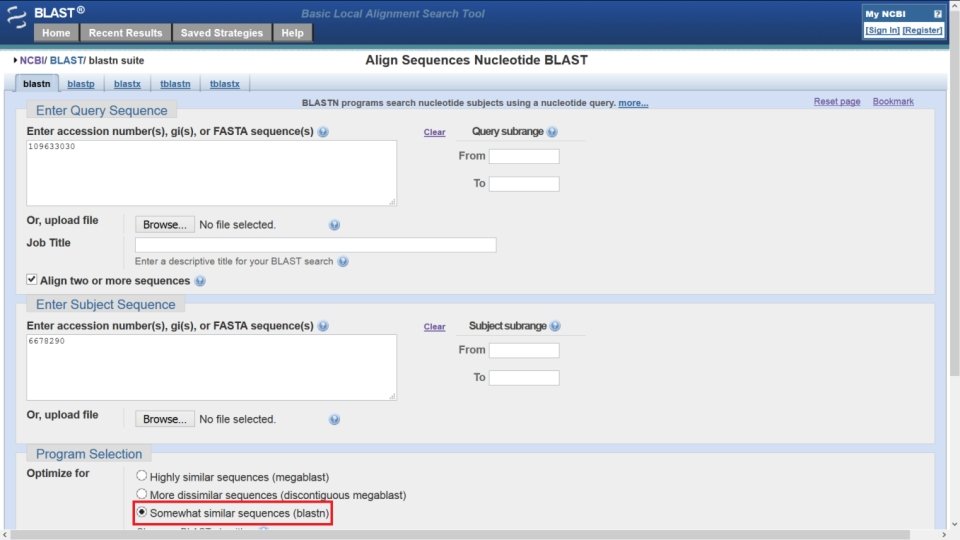Clear the subject sequence
This screenshot has width=960, height=540.
435,327
